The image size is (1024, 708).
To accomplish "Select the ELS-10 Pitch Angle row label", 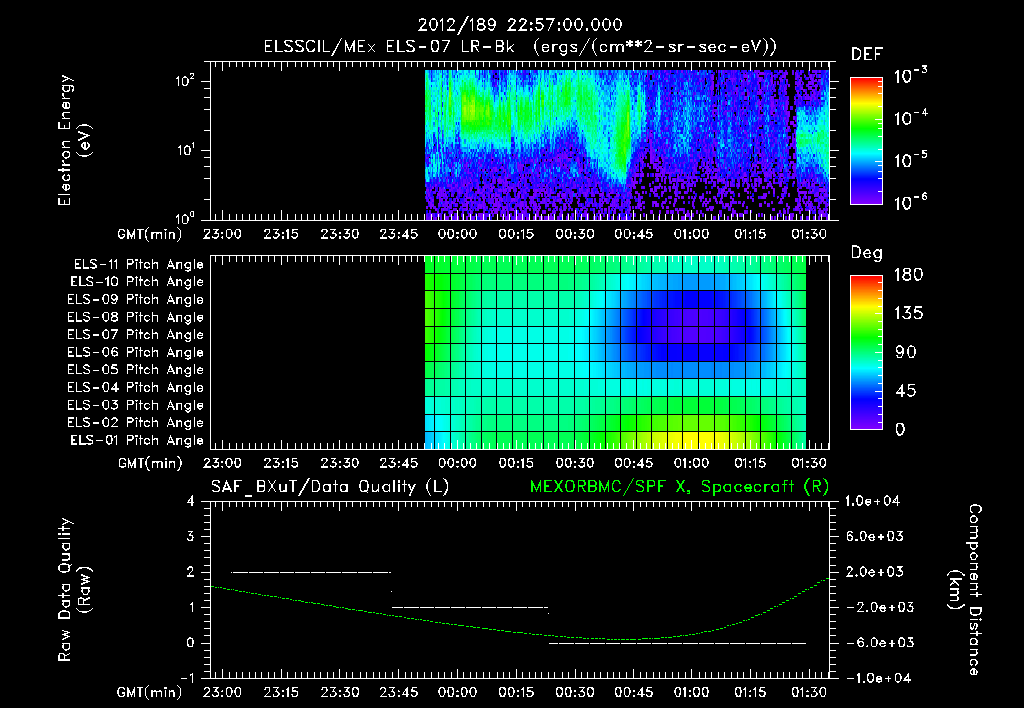I will point(137,282).
